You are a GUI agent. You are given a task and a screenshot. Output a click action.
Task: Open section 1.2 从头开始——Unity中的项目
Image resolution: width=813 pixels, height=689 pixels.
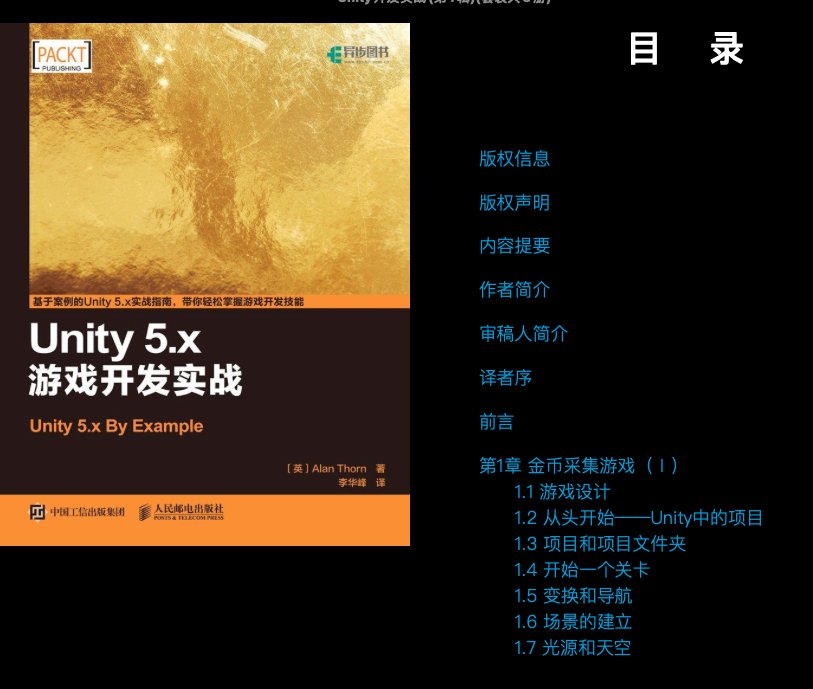coord(638,518)
